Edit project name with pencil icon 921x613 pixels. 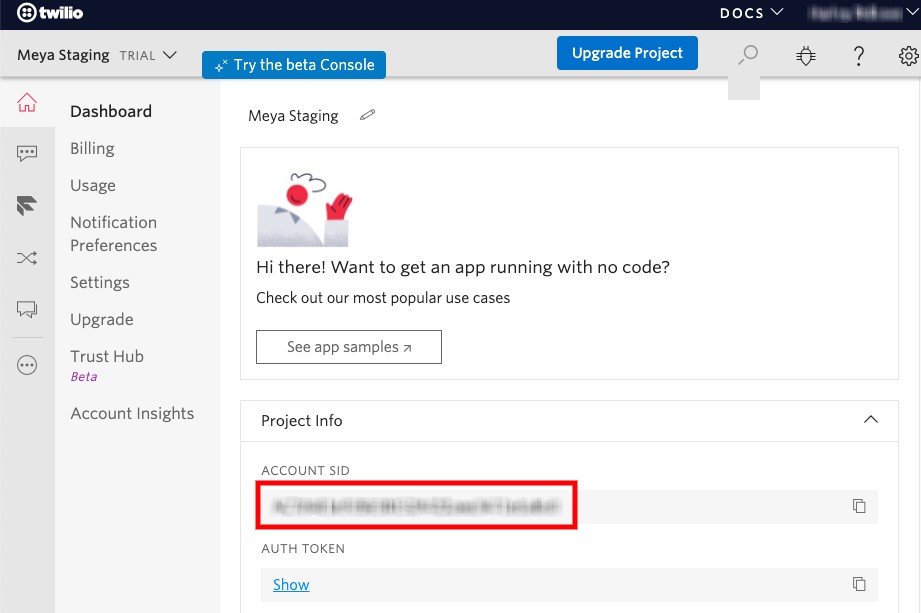pos(368,115)
